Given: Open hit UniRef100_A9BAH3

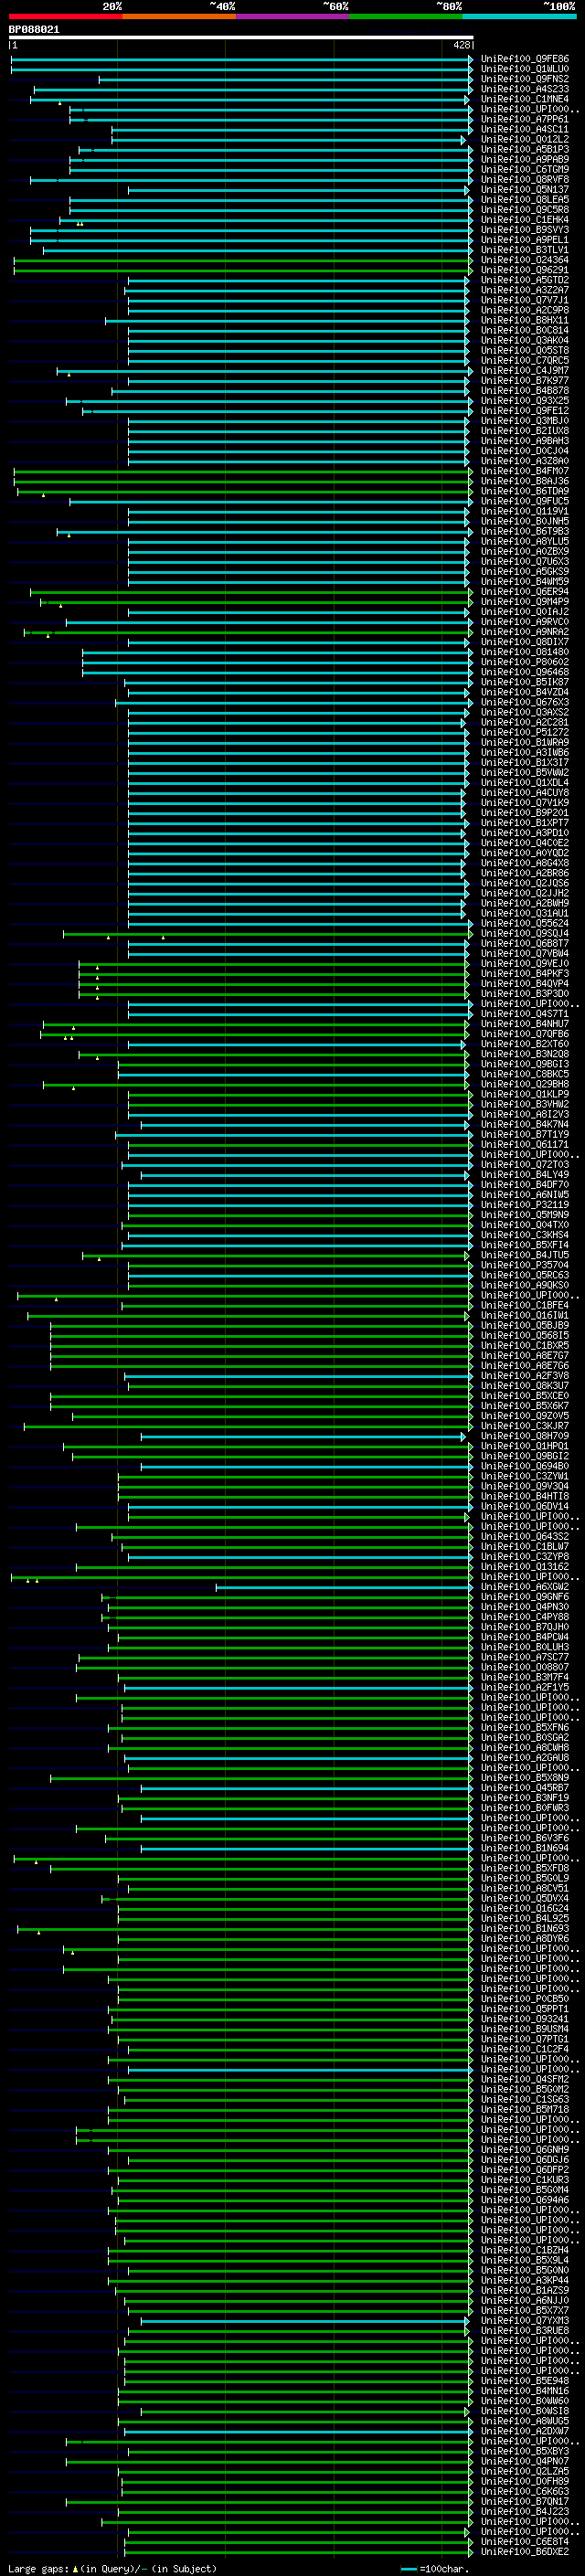Looking at the screenshot, I should pos(524,441).
